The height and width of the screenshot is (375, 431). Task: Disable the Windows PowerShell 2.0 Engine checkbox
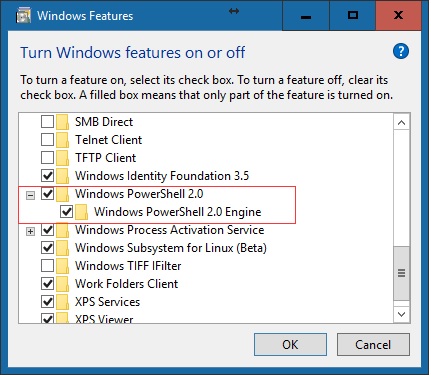coord(66,212)
